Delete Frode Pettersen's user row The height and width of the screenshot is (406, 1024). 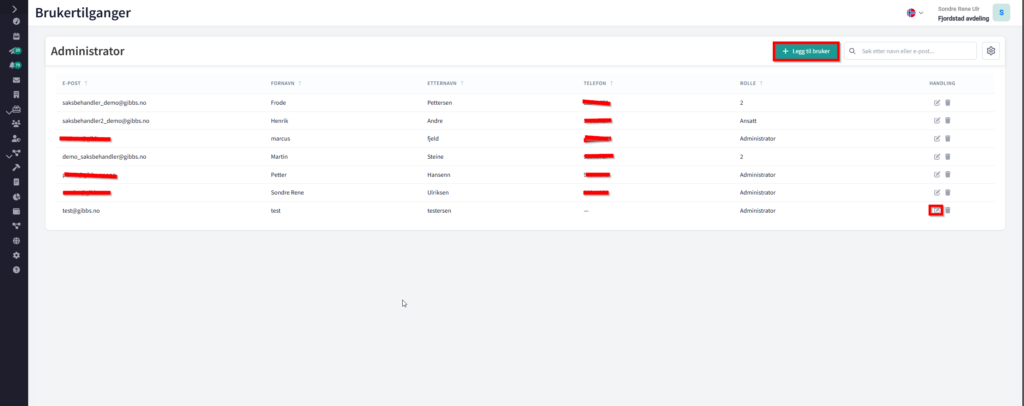(948, 103)
